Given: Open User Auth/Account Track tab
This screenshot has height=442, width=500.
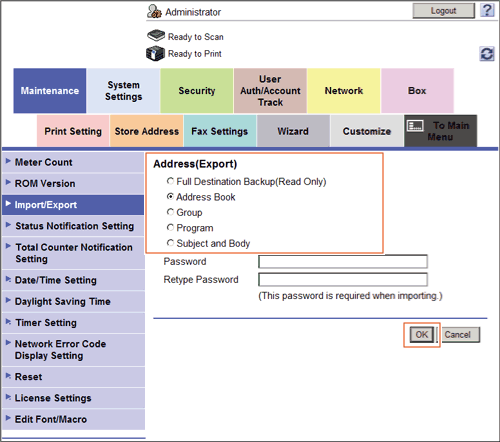Looking at the screenshot, I should [270, 91].
